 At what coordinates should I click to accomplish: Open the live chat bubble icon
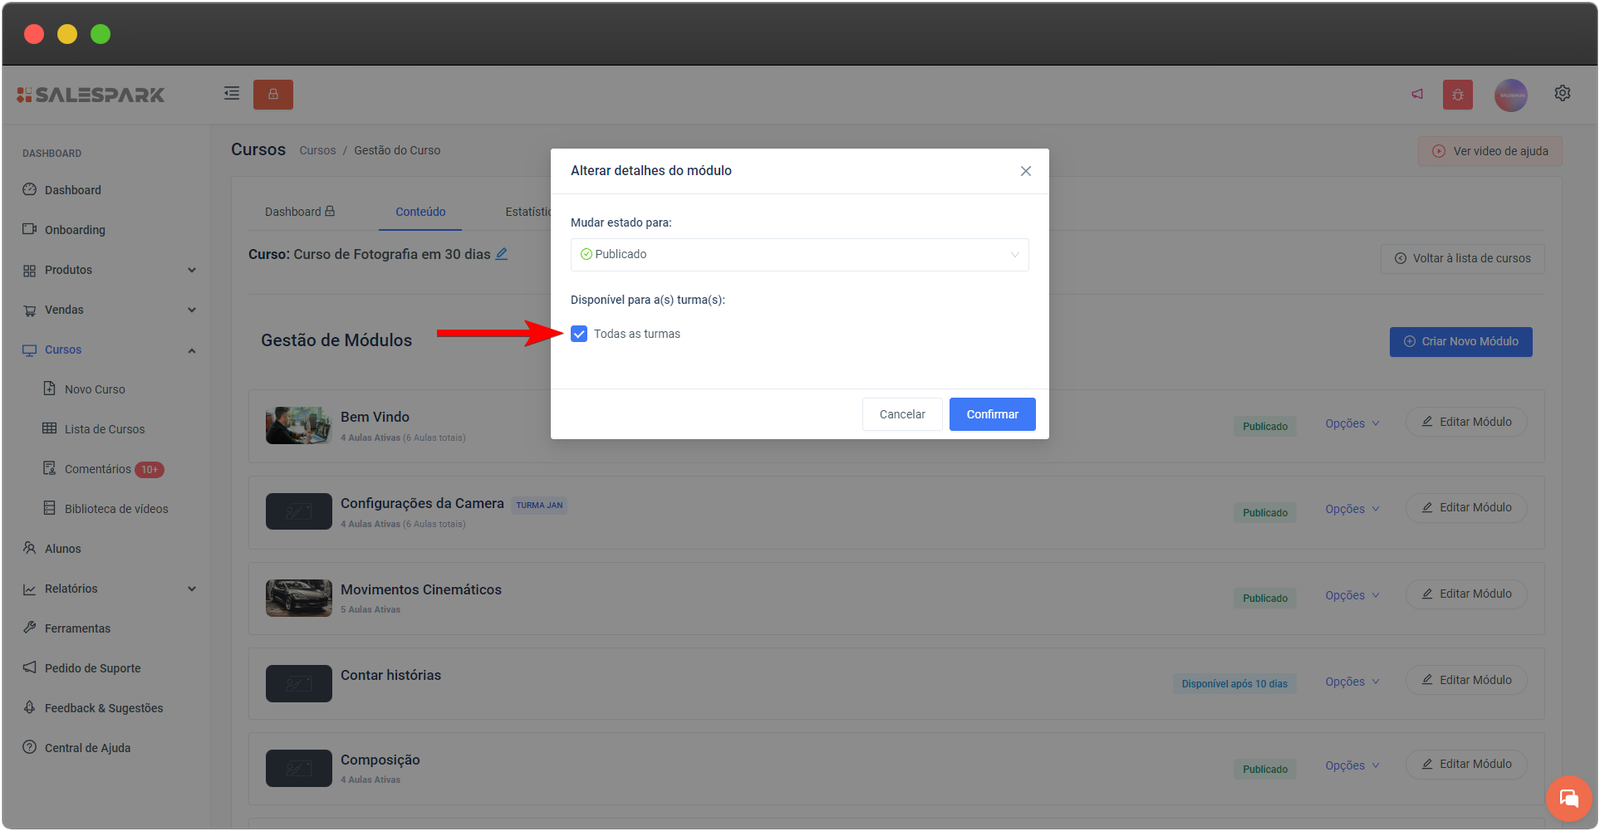coord(1568,798)
